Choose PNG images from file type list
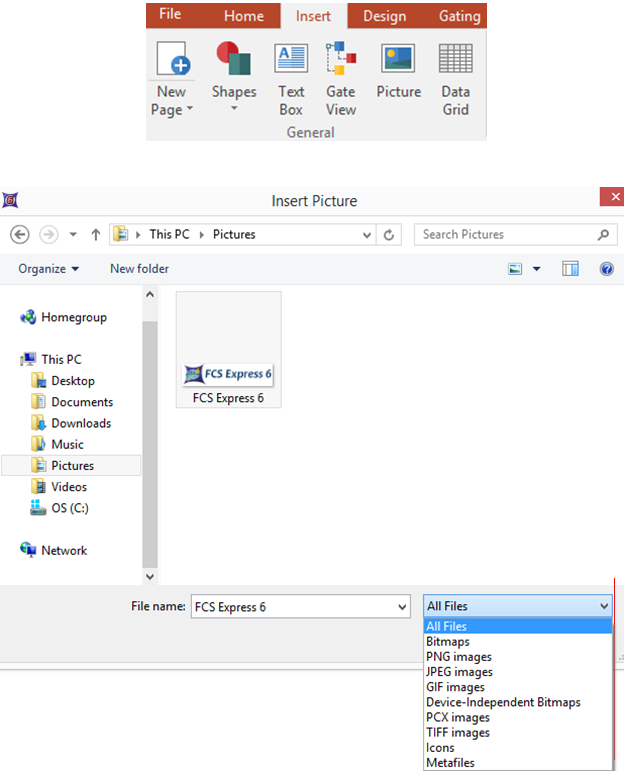The width and height of the screenshot is (624, 775). pyautogui.click(x=459, y=657)
